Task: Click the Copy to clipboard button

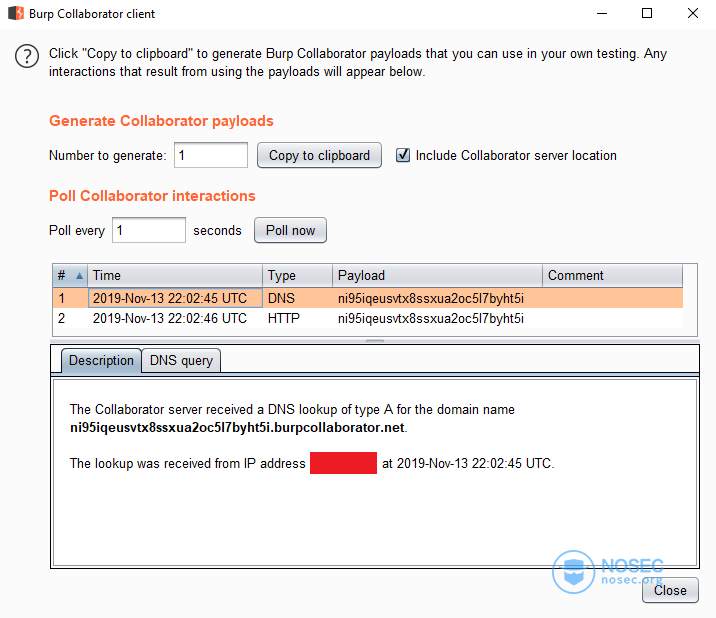Action: 319,155
